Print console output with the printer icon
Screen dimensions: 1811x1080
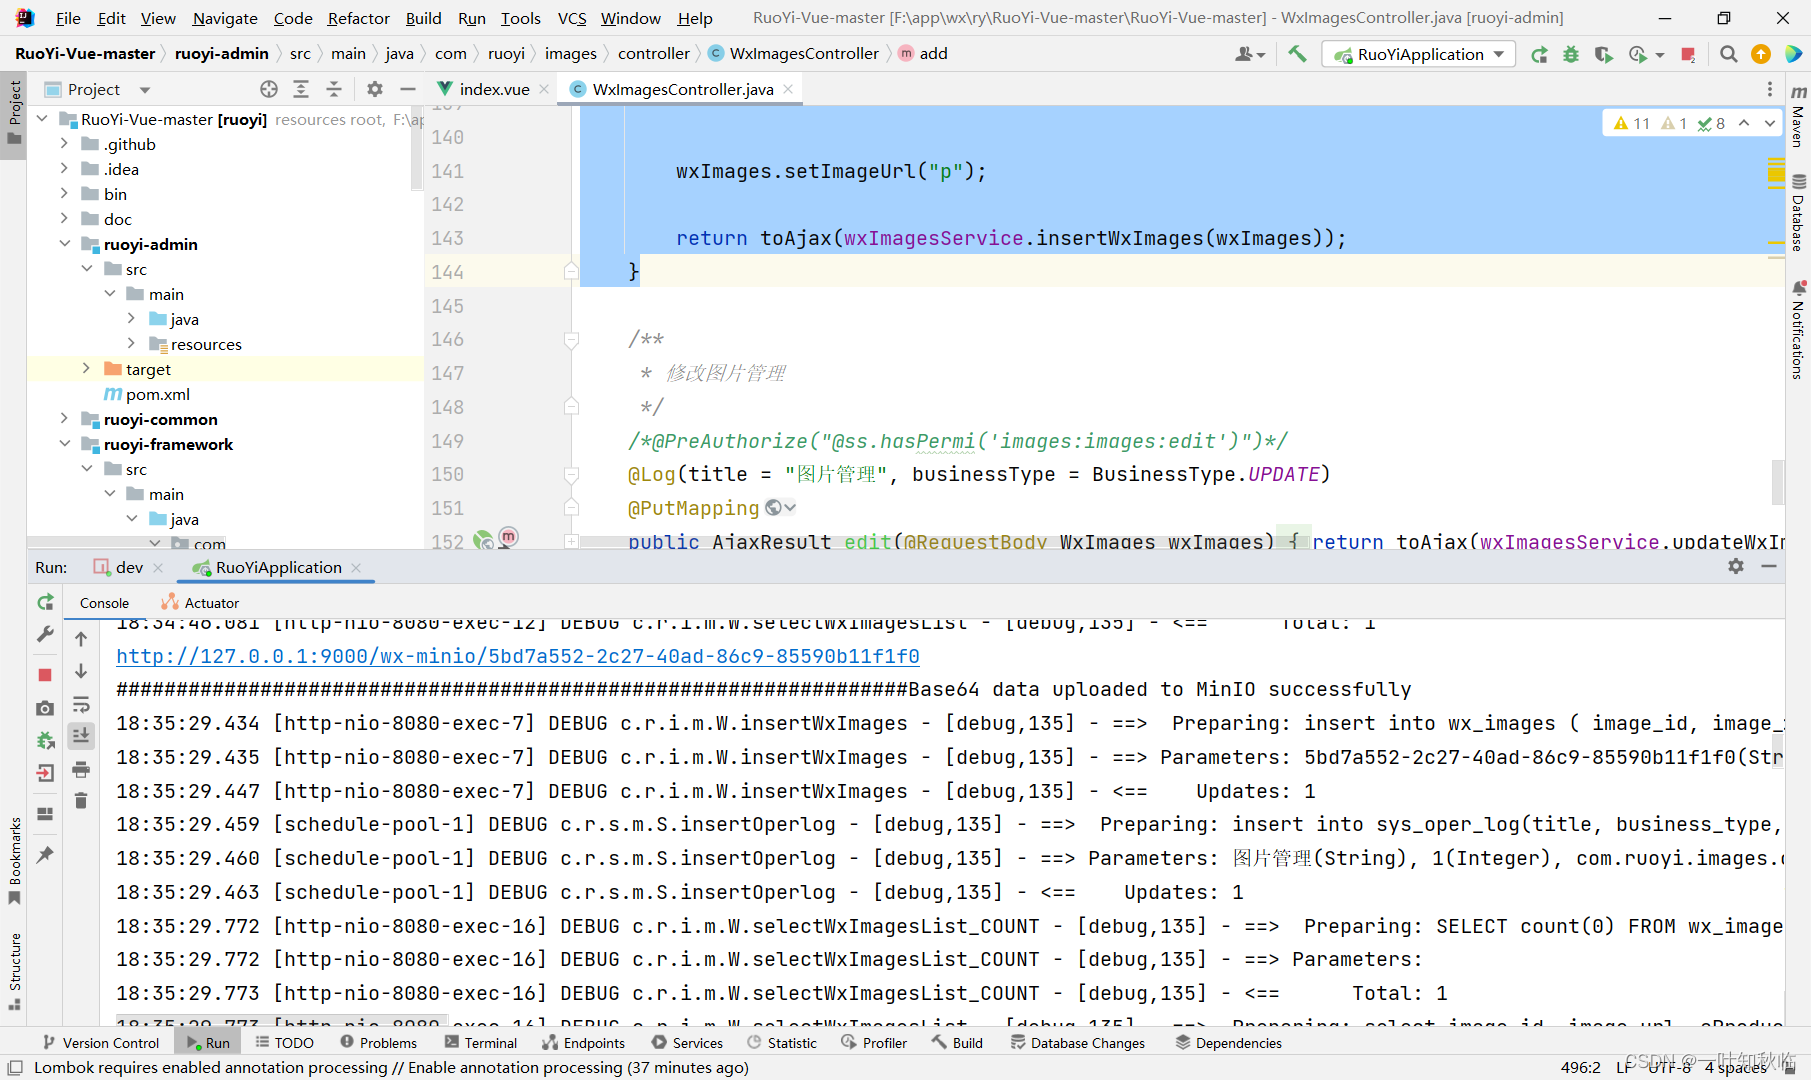pyautogui.click(x=81, y=770)
